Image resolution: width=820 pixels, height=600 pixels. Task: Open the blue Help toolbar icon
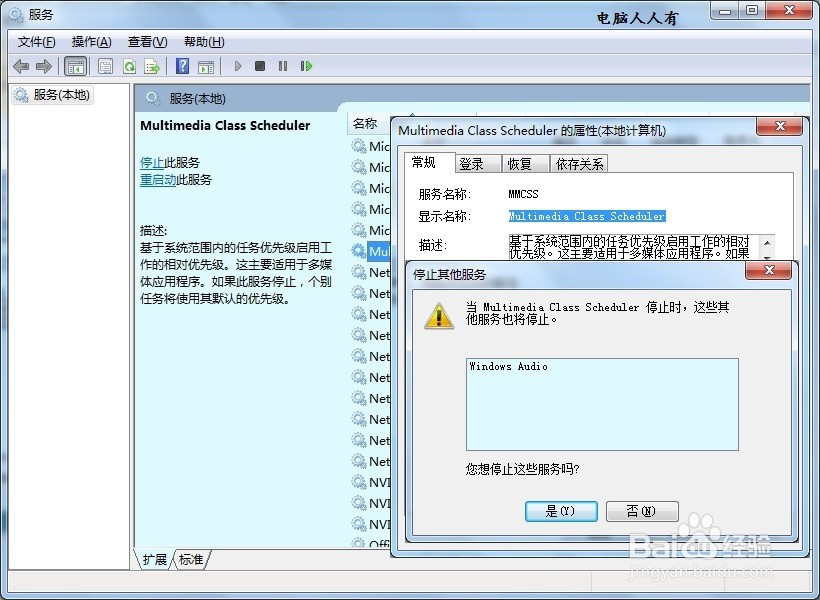(x=183, y=66)
